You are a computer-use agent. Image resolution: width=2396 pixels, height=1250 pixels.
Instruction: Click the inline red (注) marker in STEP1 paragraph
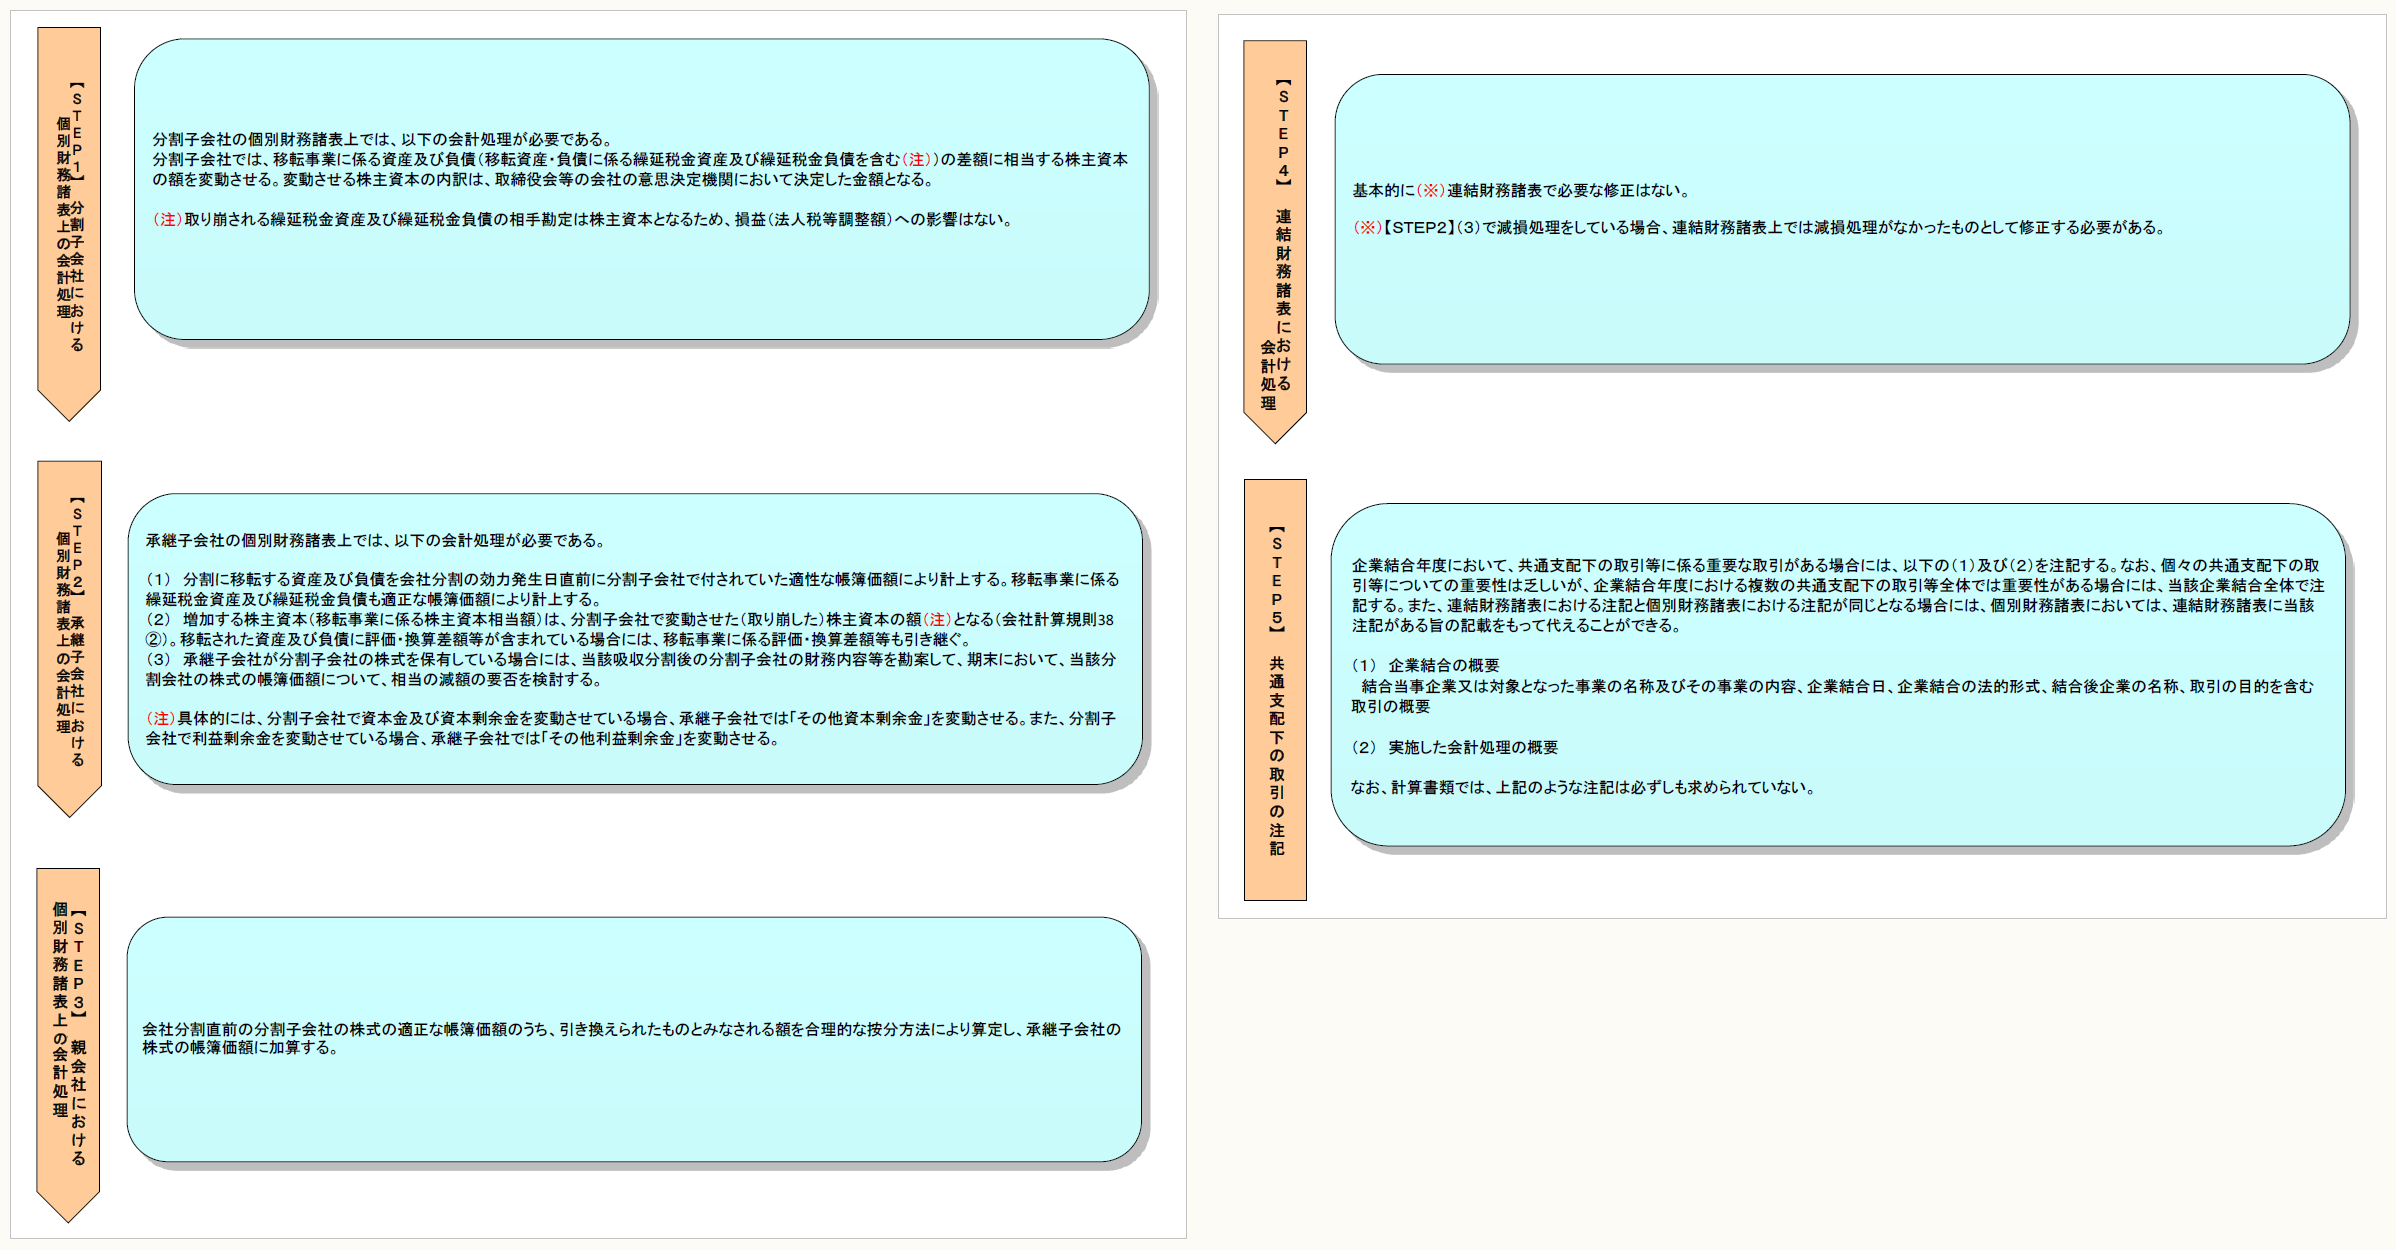tap(915, 160)
